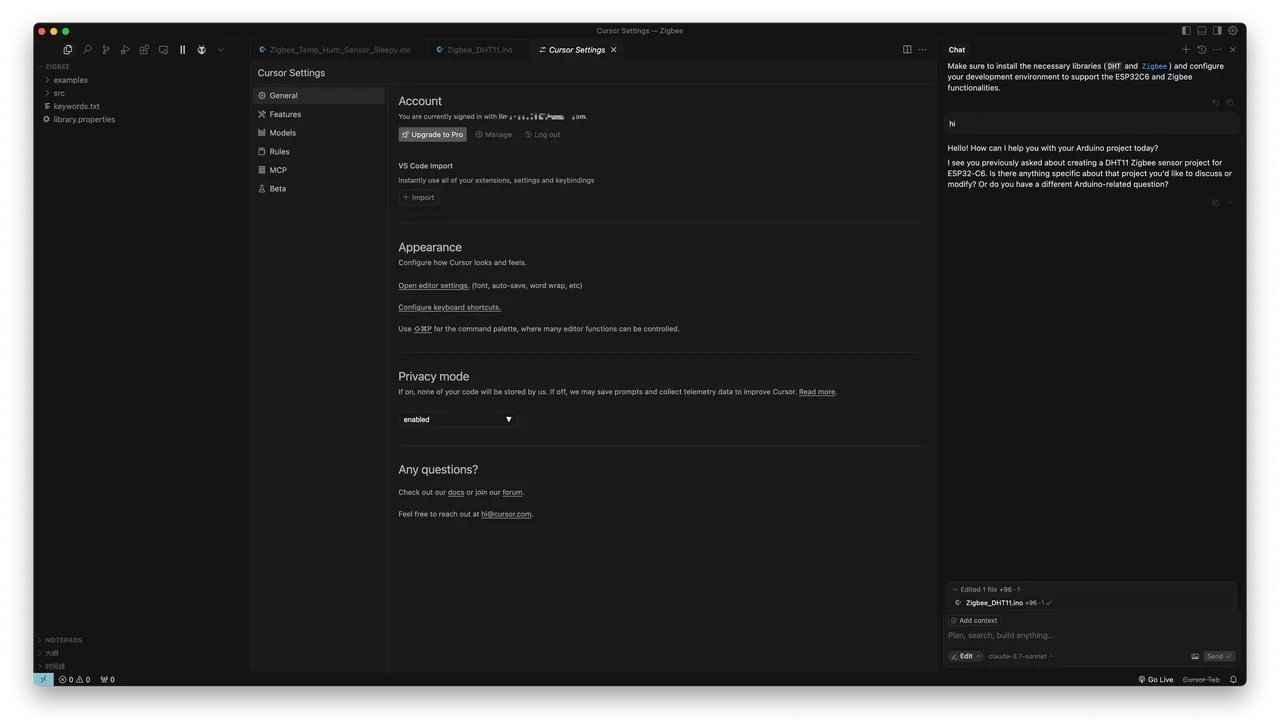Open the Run and Debug view icon
This screenshot has height=720, width=1280.
pos(125,49)
